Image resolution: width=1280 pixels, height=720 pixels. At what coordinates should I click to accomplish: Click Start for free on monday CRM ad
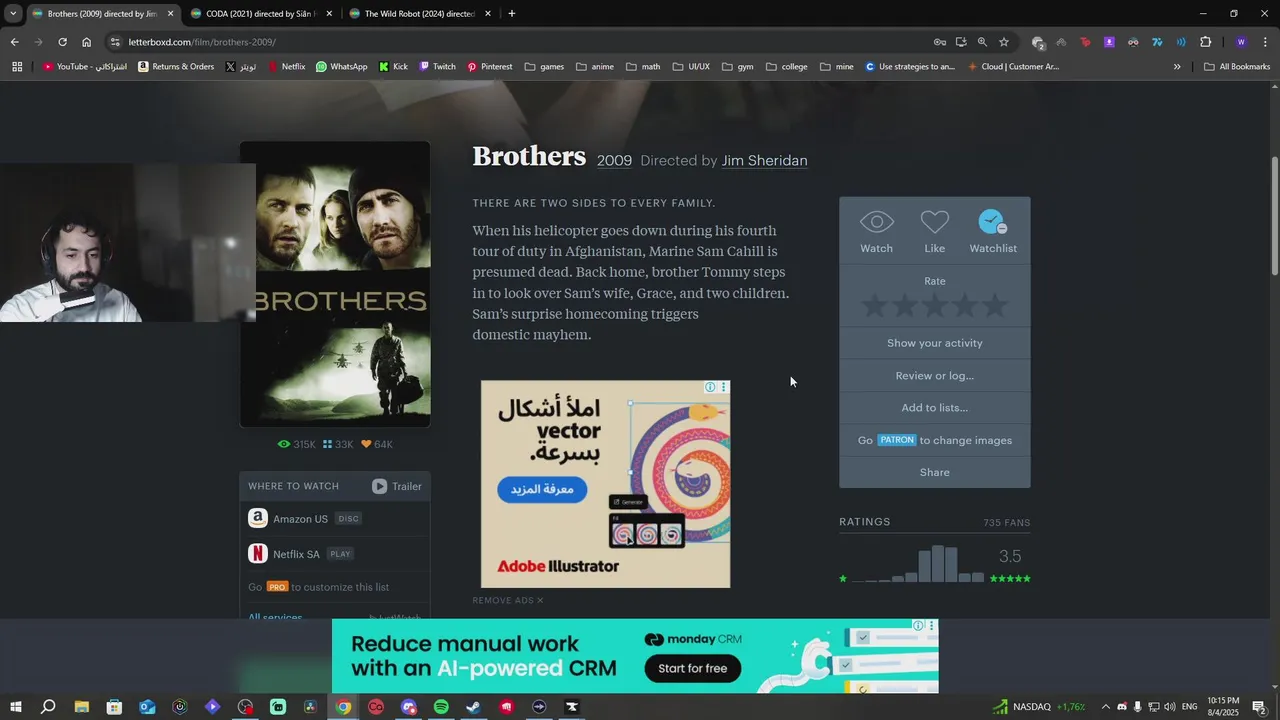[692, 668]
